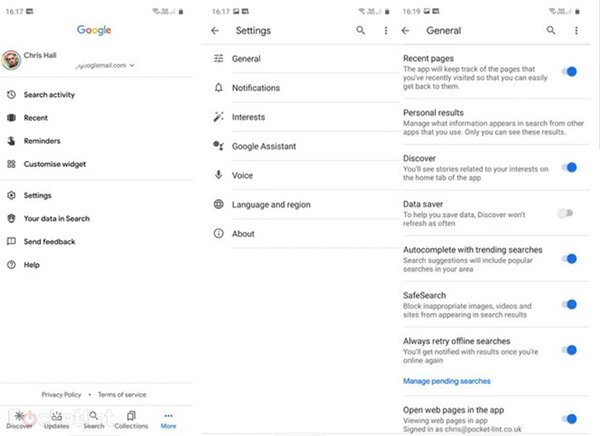Tap the General sliders icon
The width and height of the screenshot is (600, 436).
click(218, 59)
